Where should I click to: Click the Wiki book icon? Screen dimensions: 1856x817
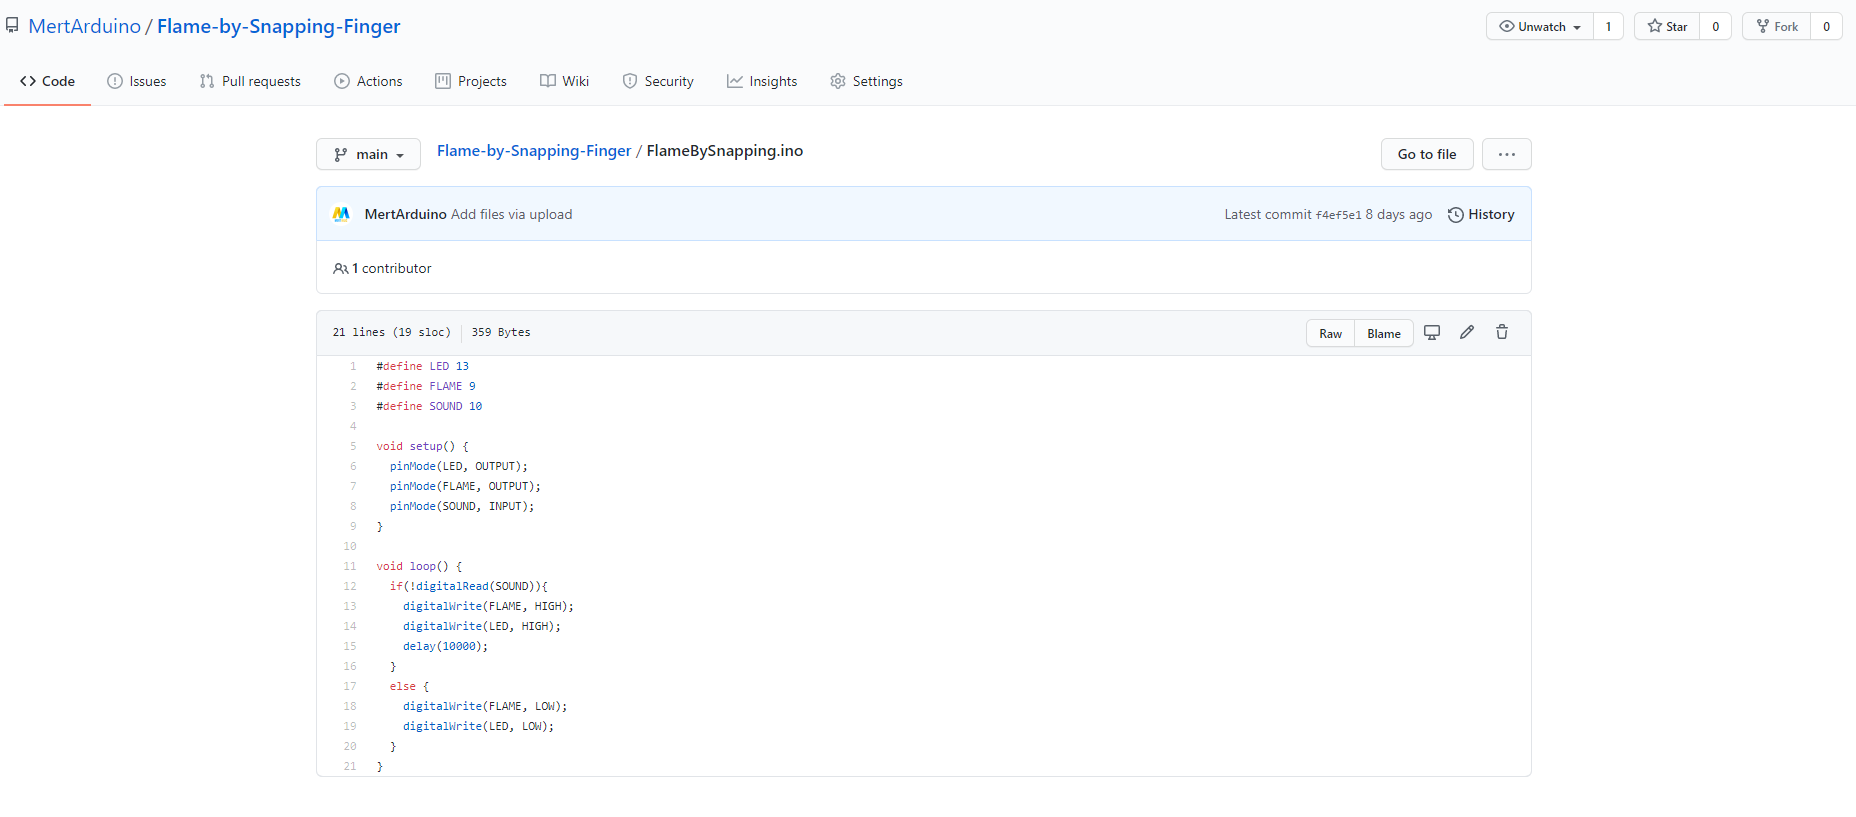click(548, 81)
